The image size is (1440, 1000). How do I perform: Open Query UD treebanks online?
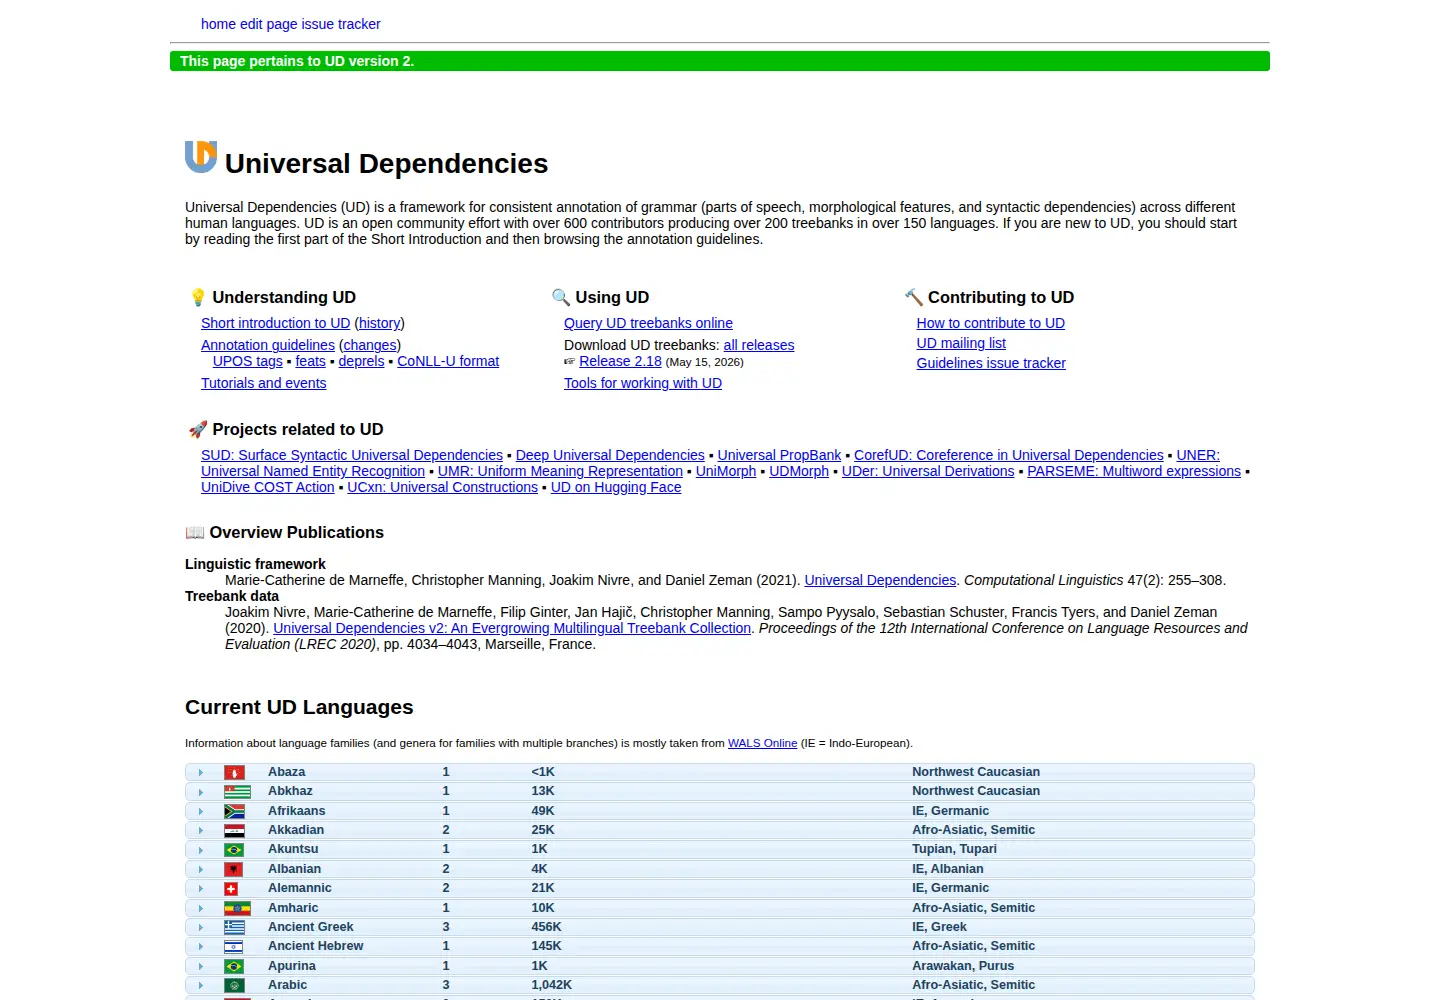pos(648,323)
